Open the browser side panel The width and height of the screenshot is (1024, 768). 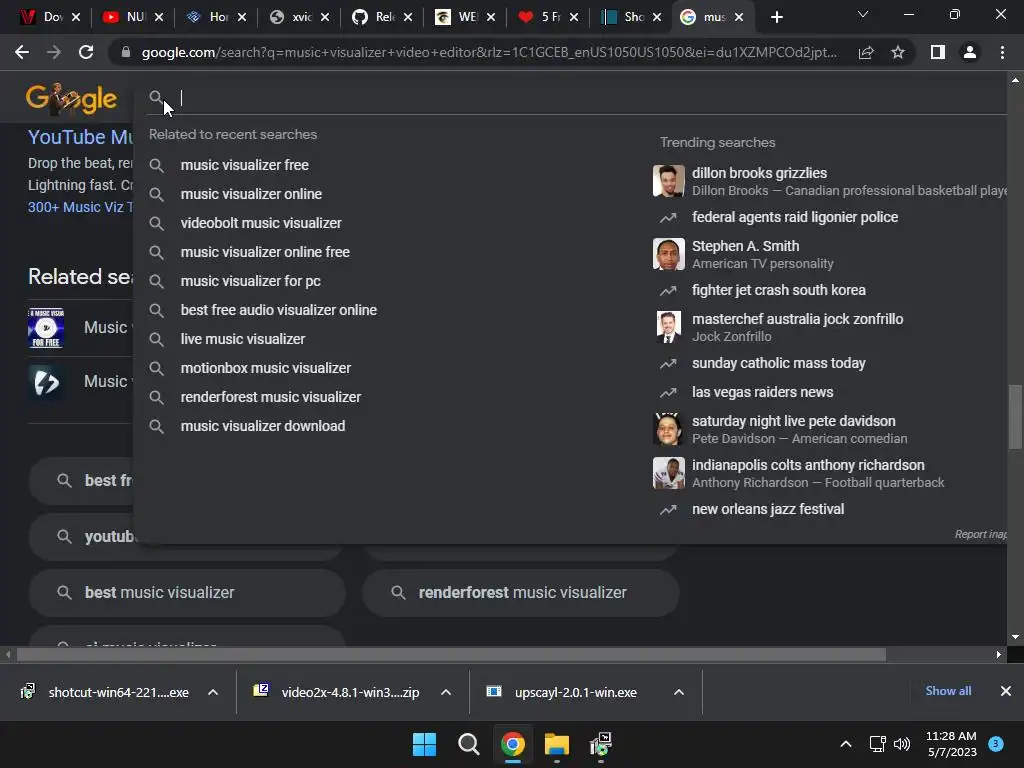pos(938,52)
